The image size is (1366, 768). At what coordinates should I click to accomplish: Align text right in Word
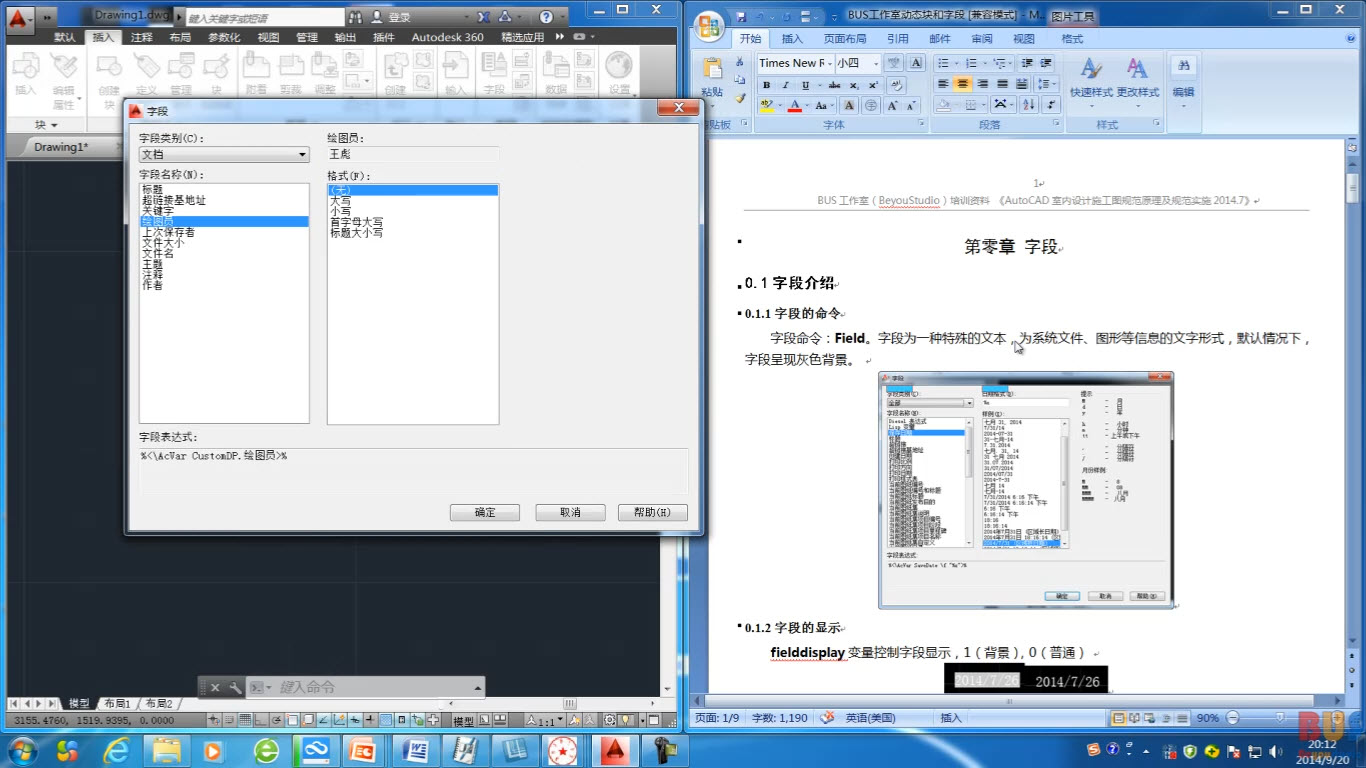point(982,84)
